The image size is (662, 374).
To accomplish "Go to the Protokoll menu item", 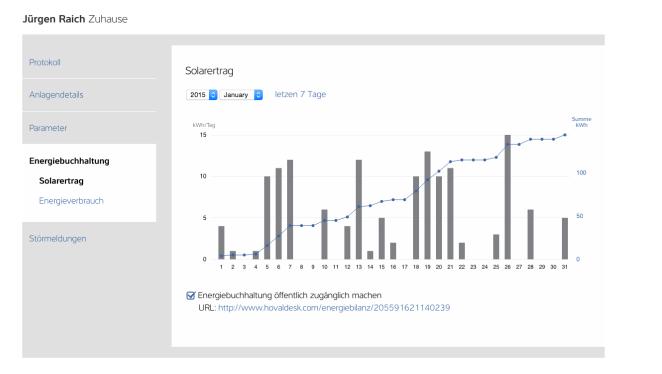I will pyautogui.click(x=45, y=62).
